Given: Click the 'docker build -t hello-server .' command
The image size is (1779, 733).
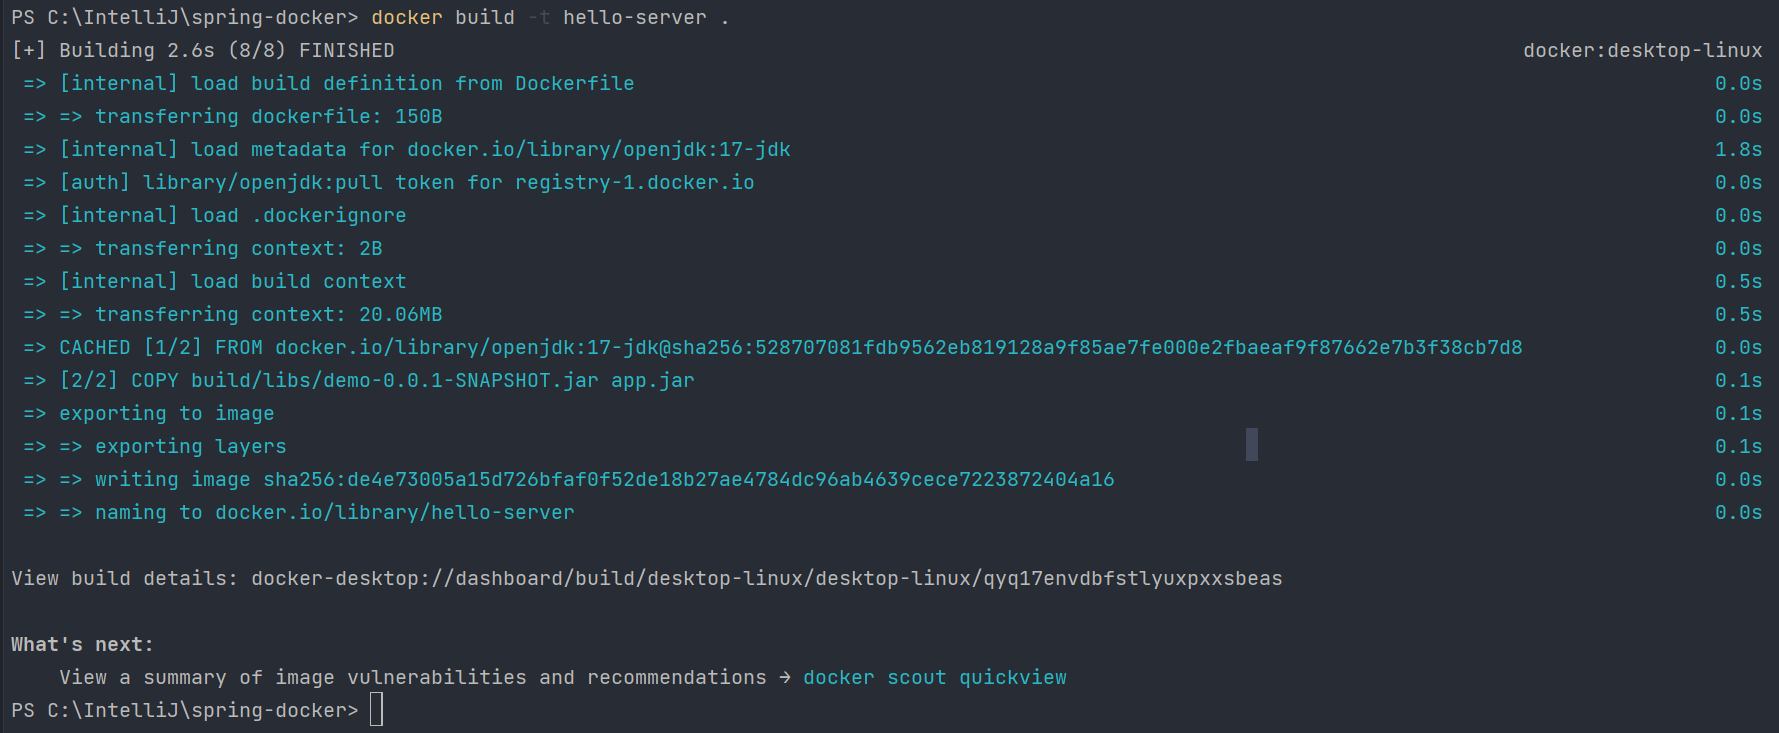Looking at the screenshot, I should pyautogui.click(x=550, y=18).
